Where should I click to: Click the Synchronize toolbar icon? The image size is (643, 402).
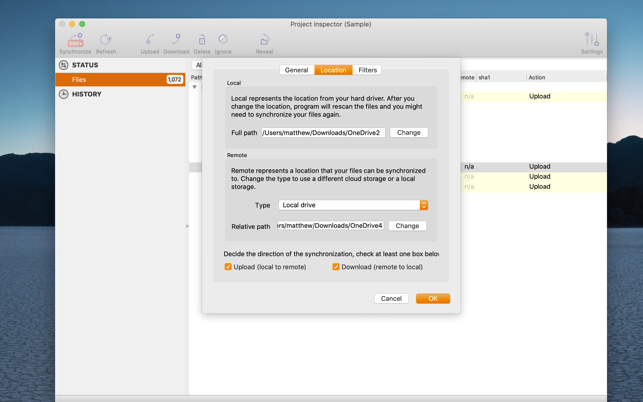coord(75,41)
